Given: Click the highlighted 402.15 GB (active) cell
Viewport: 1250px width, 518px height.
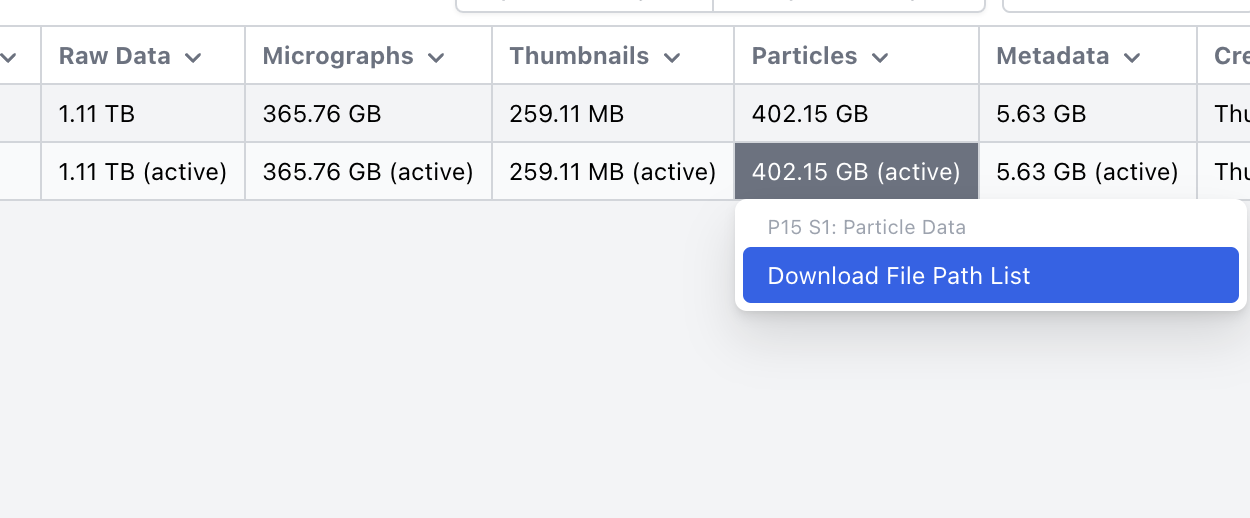Looking at the screenshot, I should (856, 172).
